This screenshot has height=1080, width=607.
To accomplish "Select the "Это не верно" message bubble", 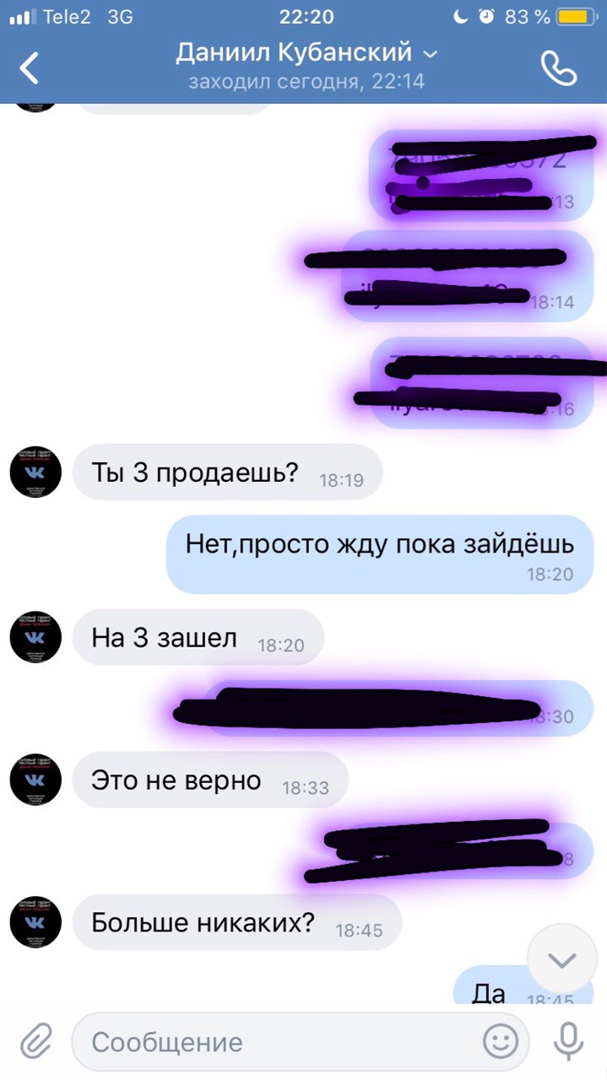I will click(210, 780).
